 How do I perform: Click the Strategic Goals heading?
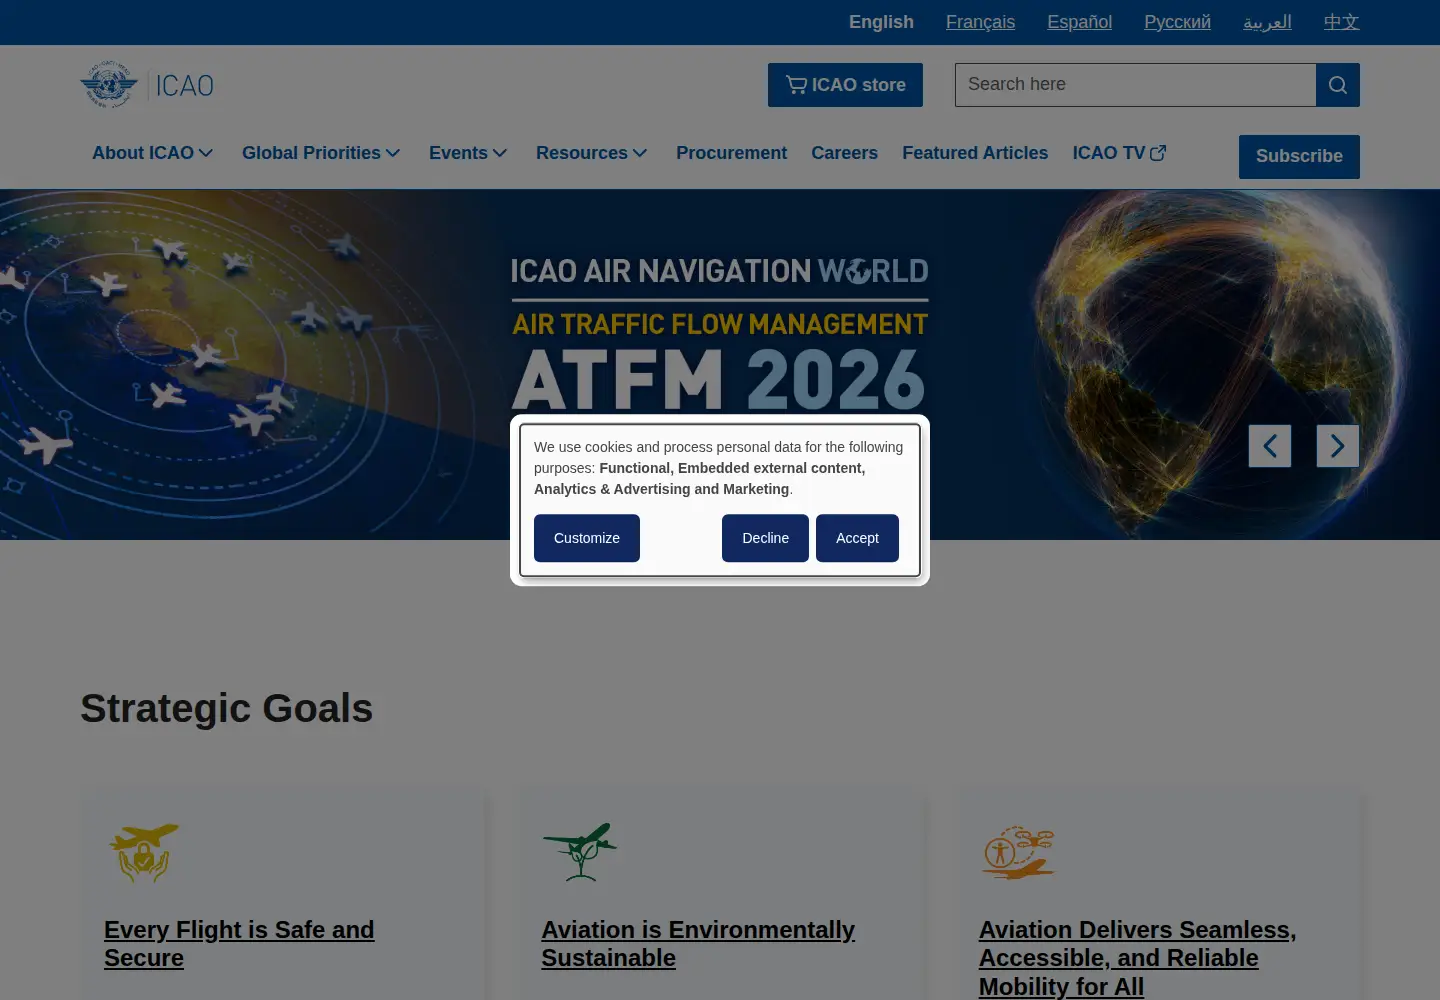(x=227, y=708)
